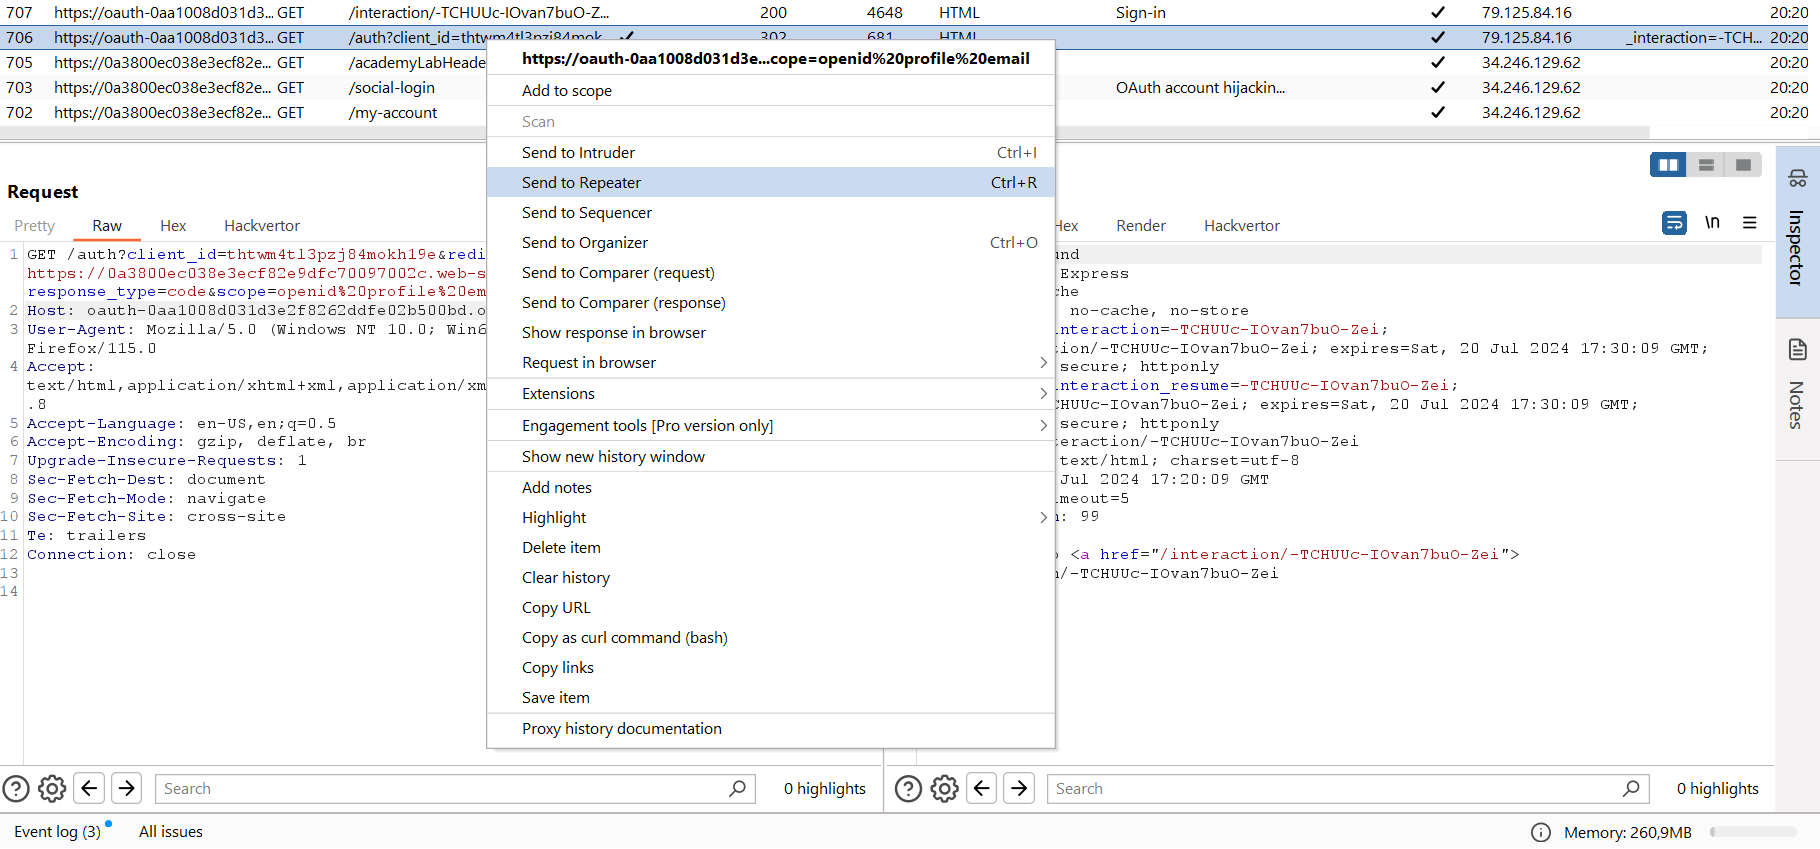Switch request view to Hackvertor tab
Viewport: 1820px width, 849px height.
point(262,226)
